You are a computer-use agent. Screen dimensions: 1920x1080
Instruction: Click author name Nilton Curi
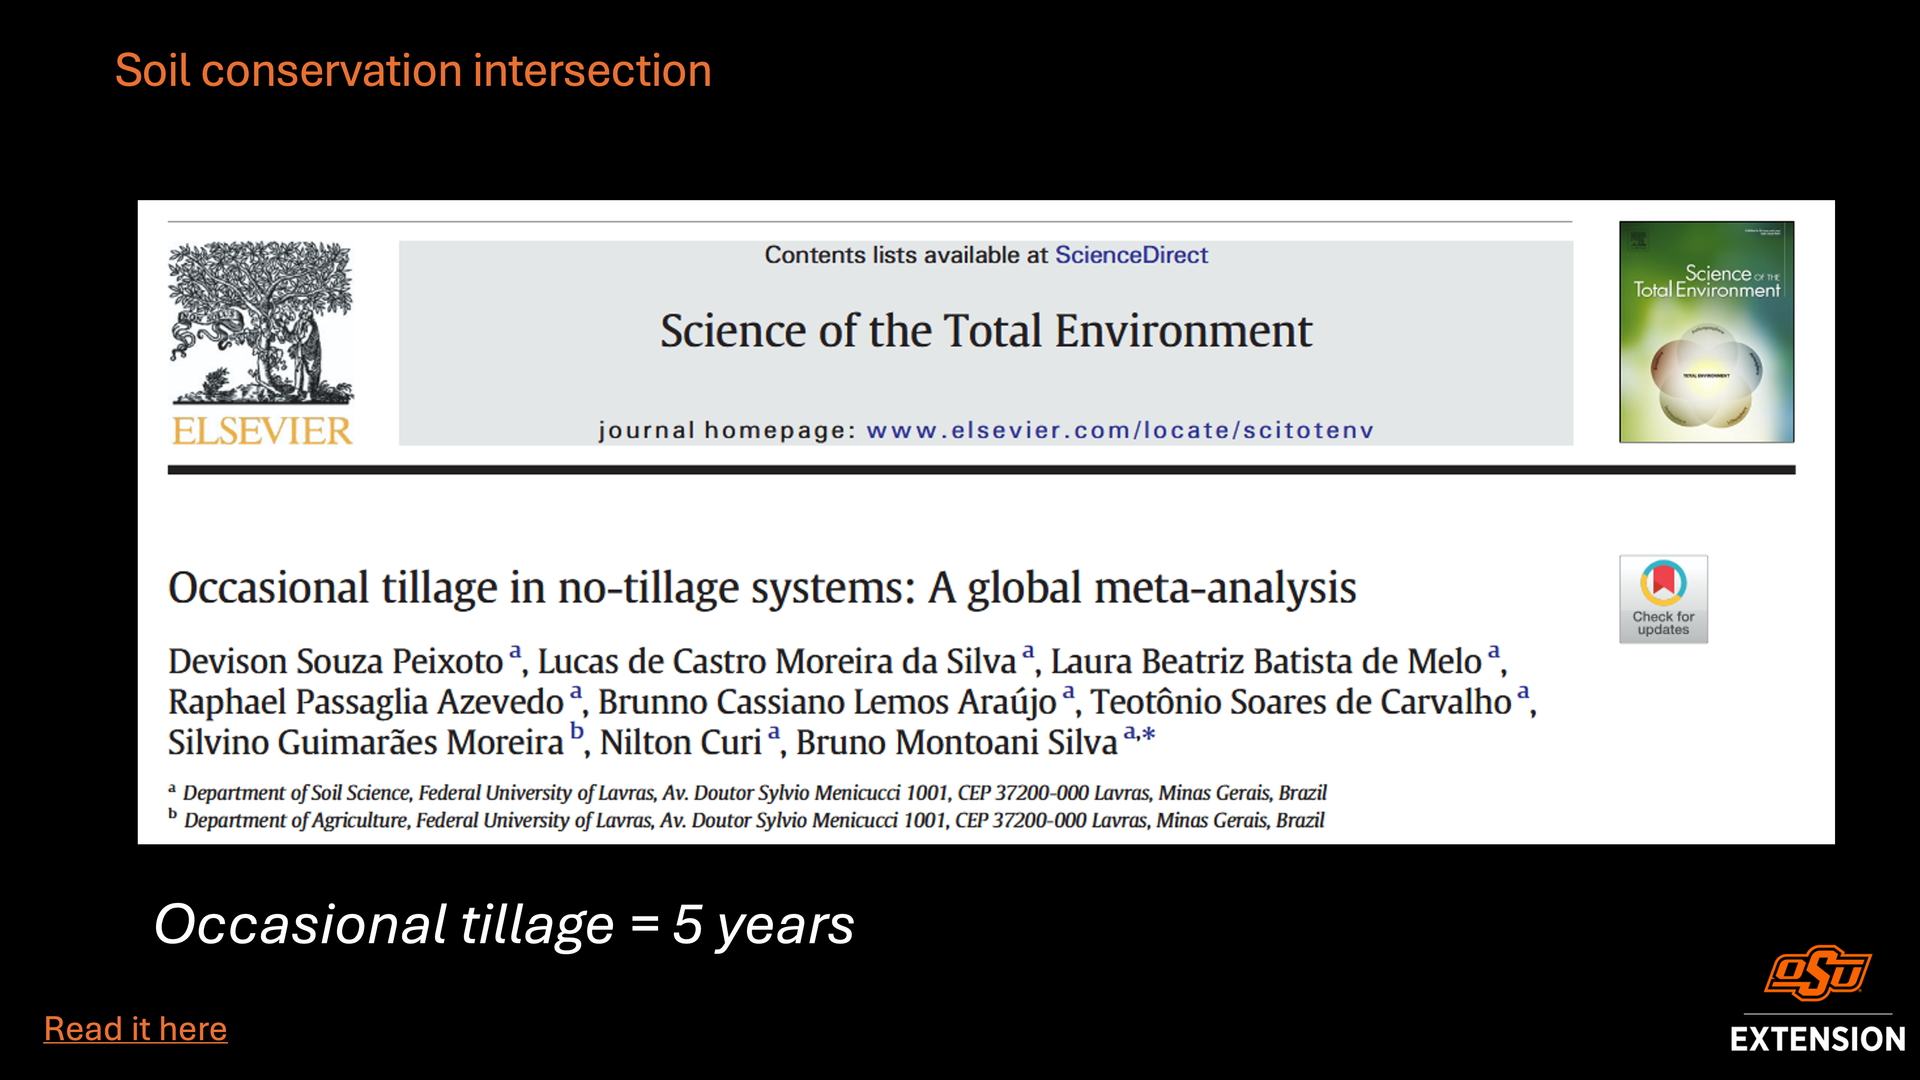680,743
